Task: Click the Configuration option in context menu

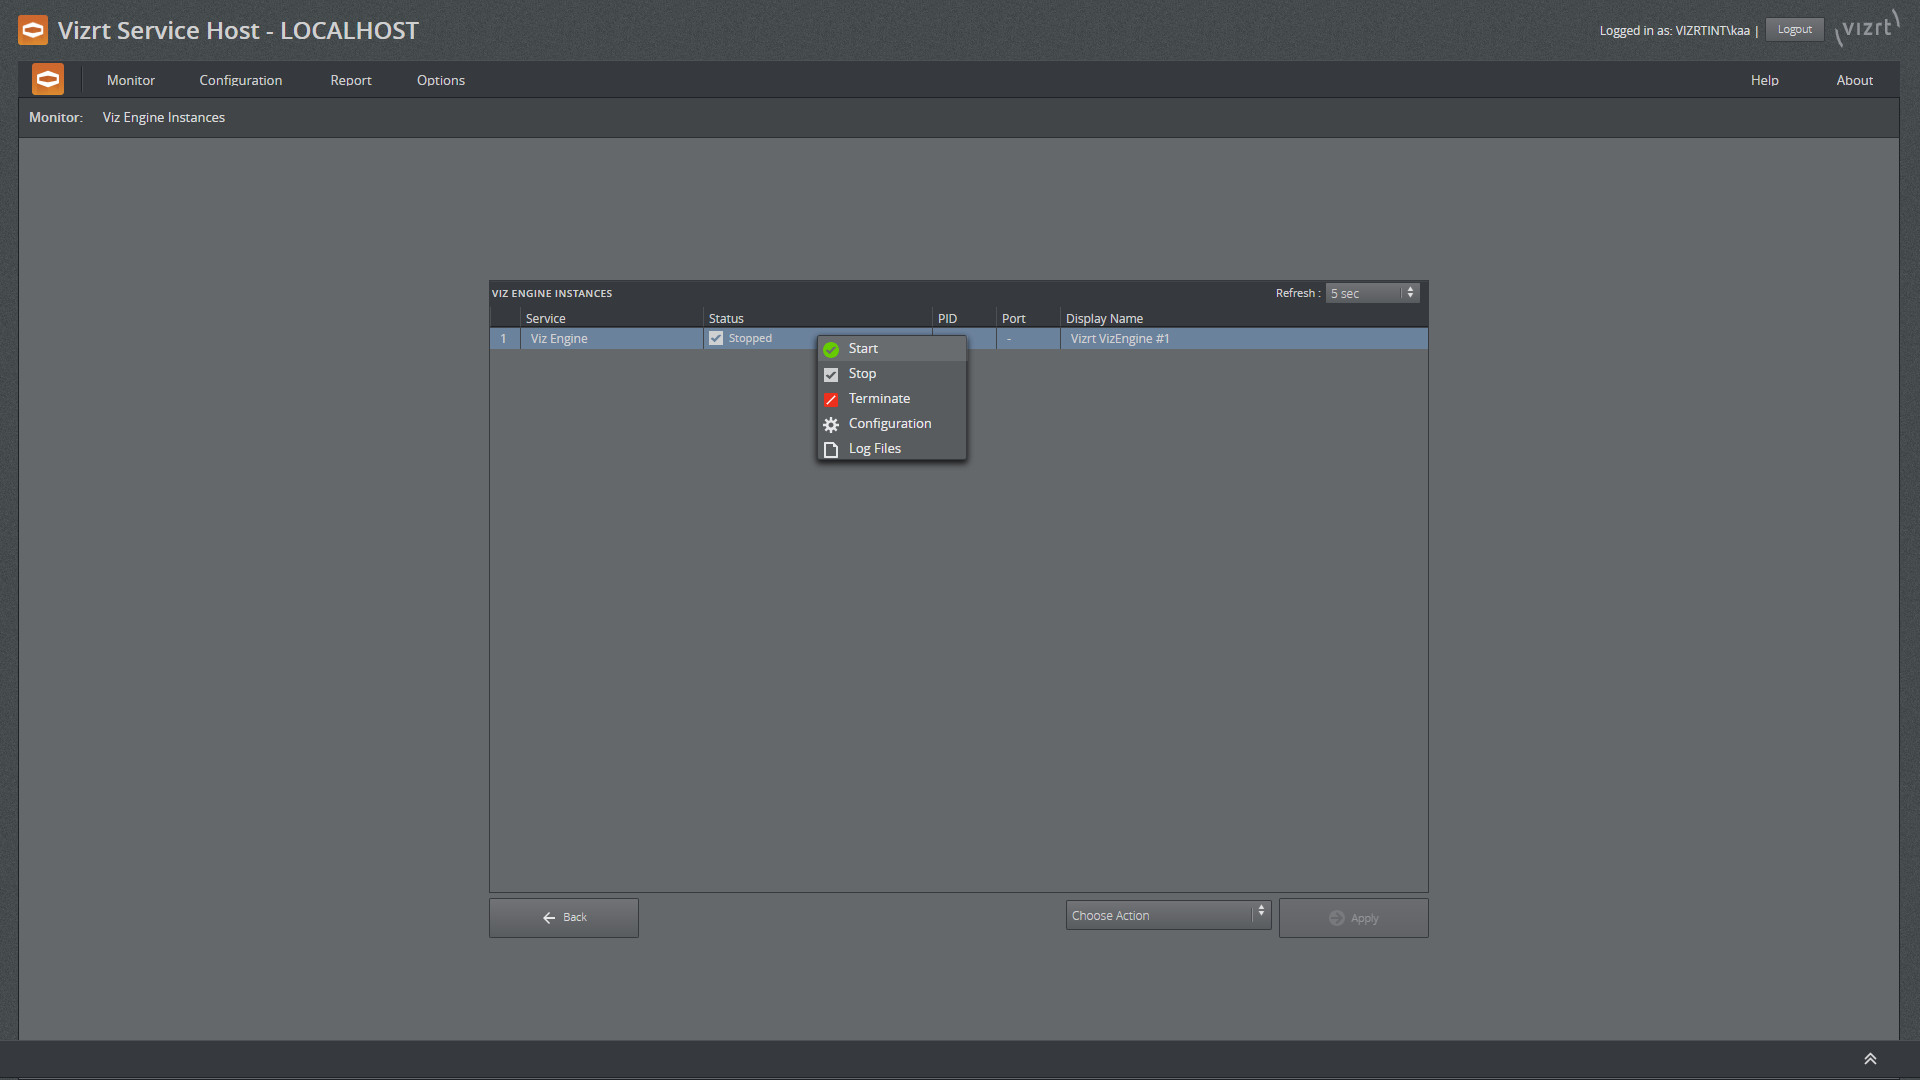Action: click(890, 423)
